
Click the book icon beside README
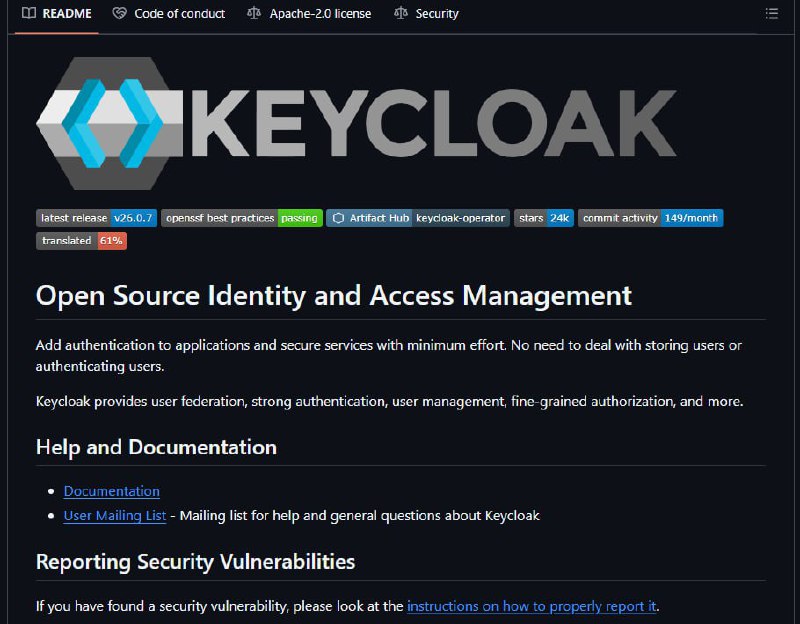coord(29,14)
